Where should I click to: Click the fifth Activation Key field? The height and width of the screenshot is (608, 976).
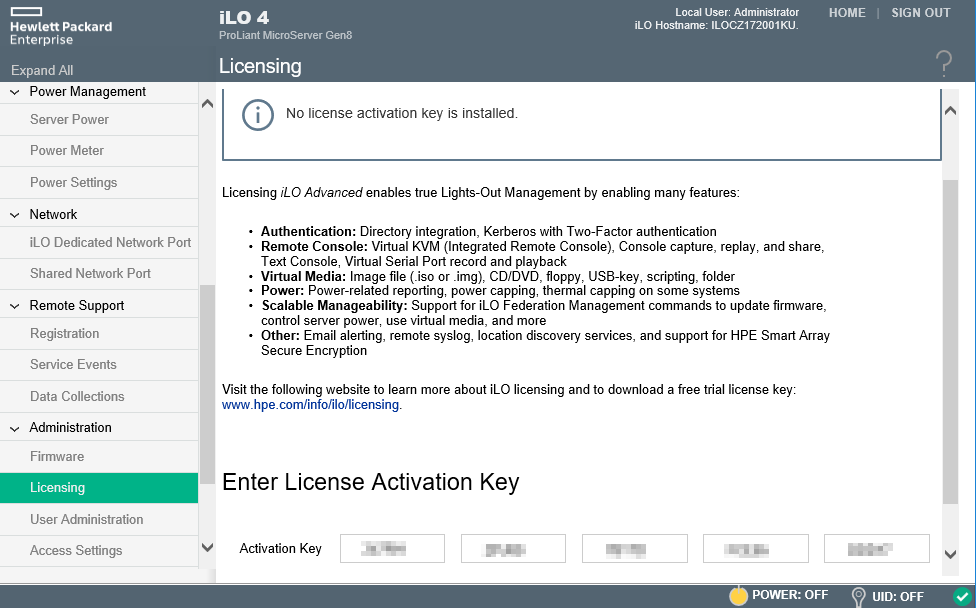[877, 548]
